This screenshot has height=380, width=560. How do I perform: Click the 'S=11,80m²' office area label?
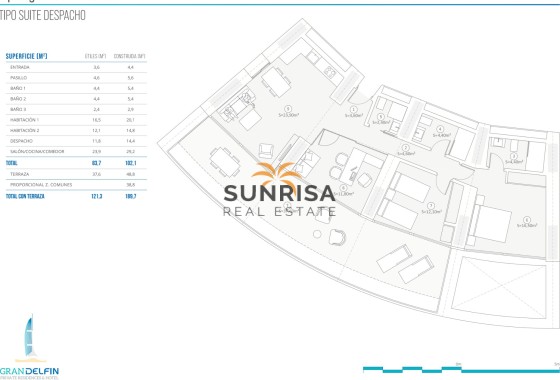[344, 194]
